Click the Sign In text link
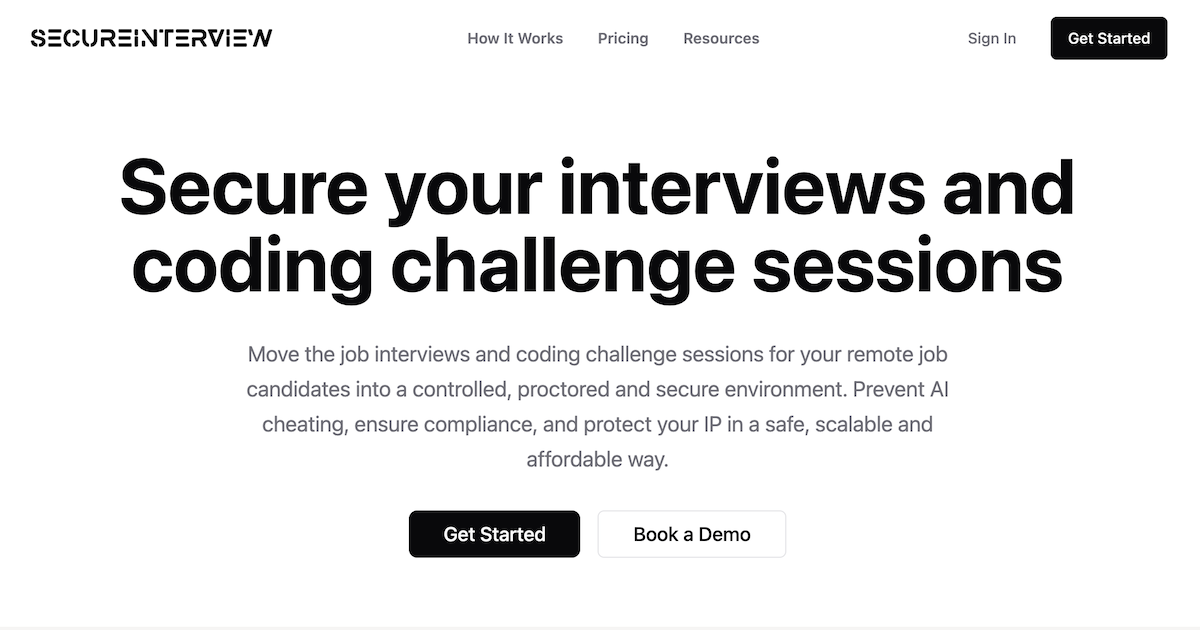 (991, 38)
